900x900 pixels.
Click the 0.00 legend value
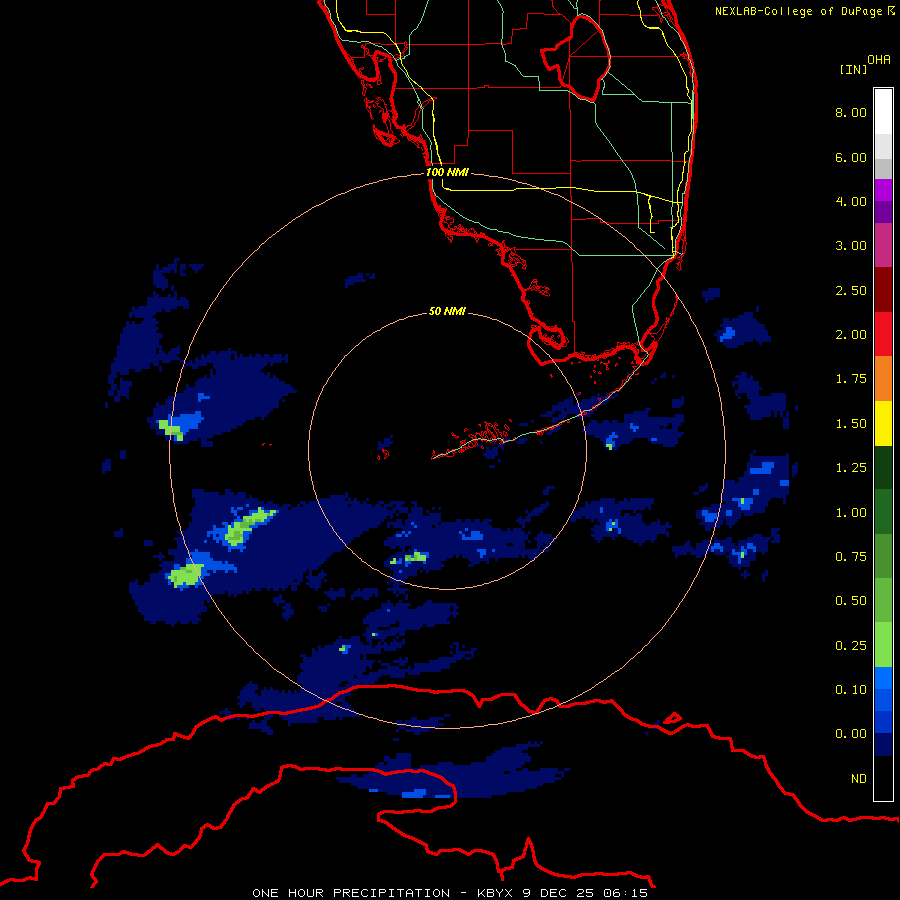point(851,734)
